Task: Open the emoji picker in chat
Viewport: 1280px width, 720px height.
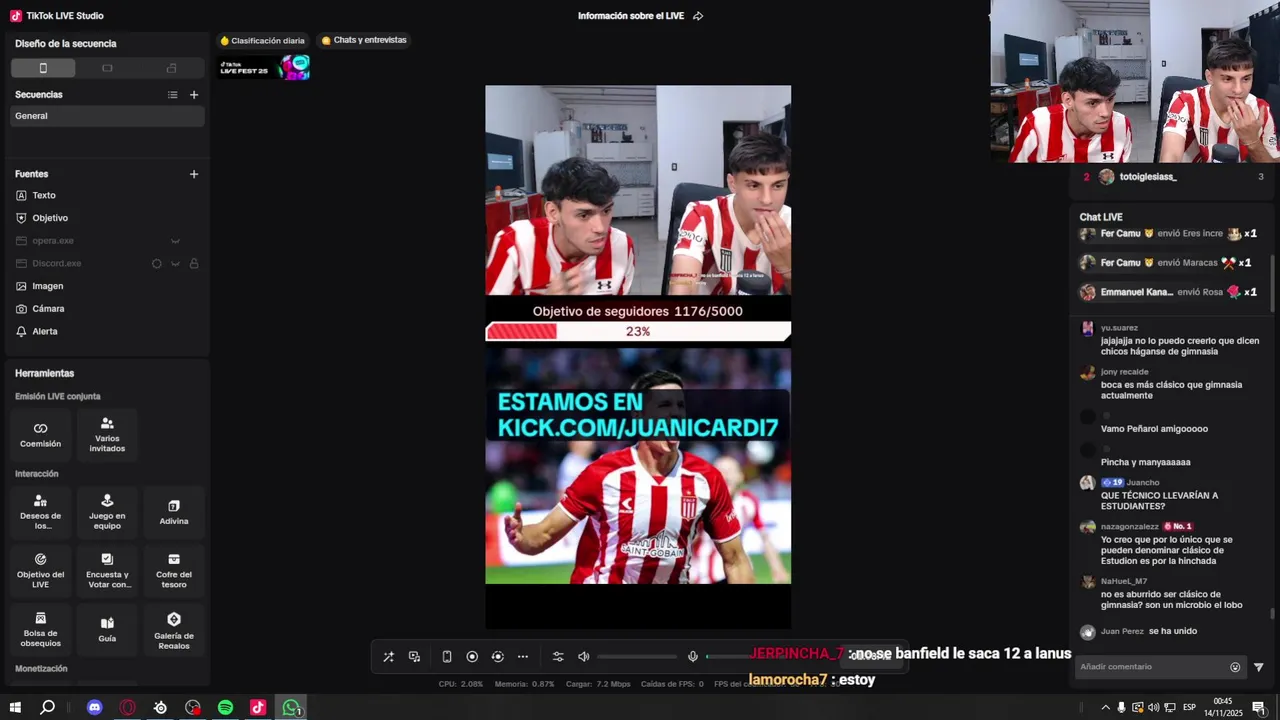Action: [1235, 667]
